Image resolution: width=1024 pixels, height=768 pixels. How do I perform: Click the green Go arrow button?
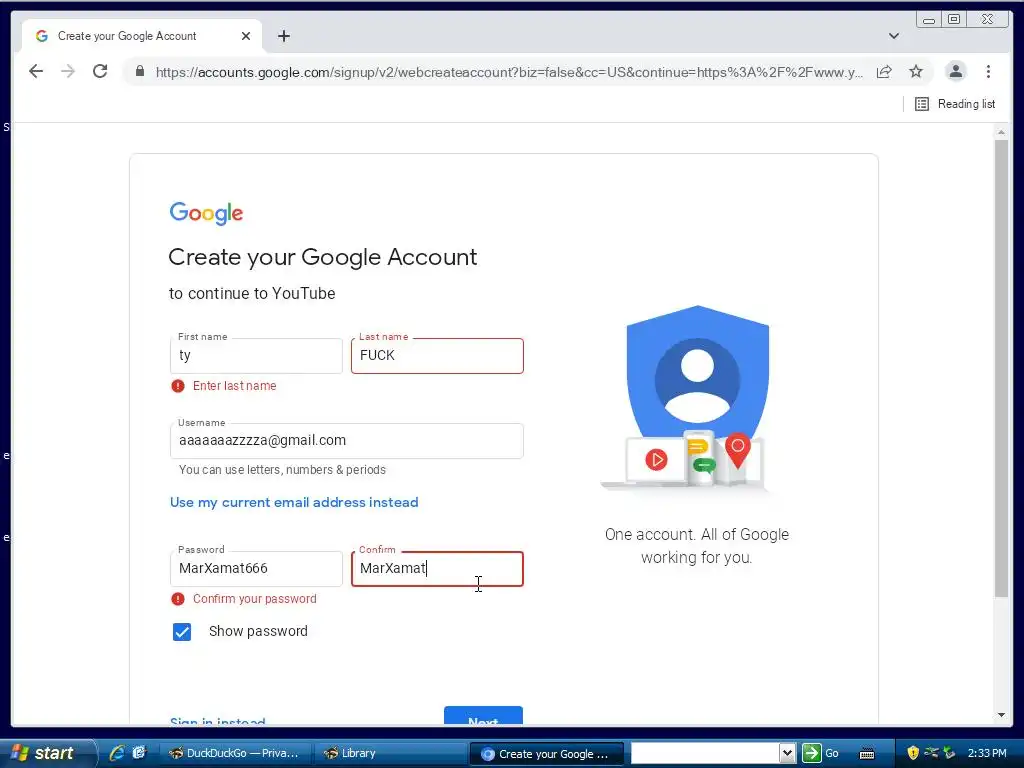(x=812, y=753)
